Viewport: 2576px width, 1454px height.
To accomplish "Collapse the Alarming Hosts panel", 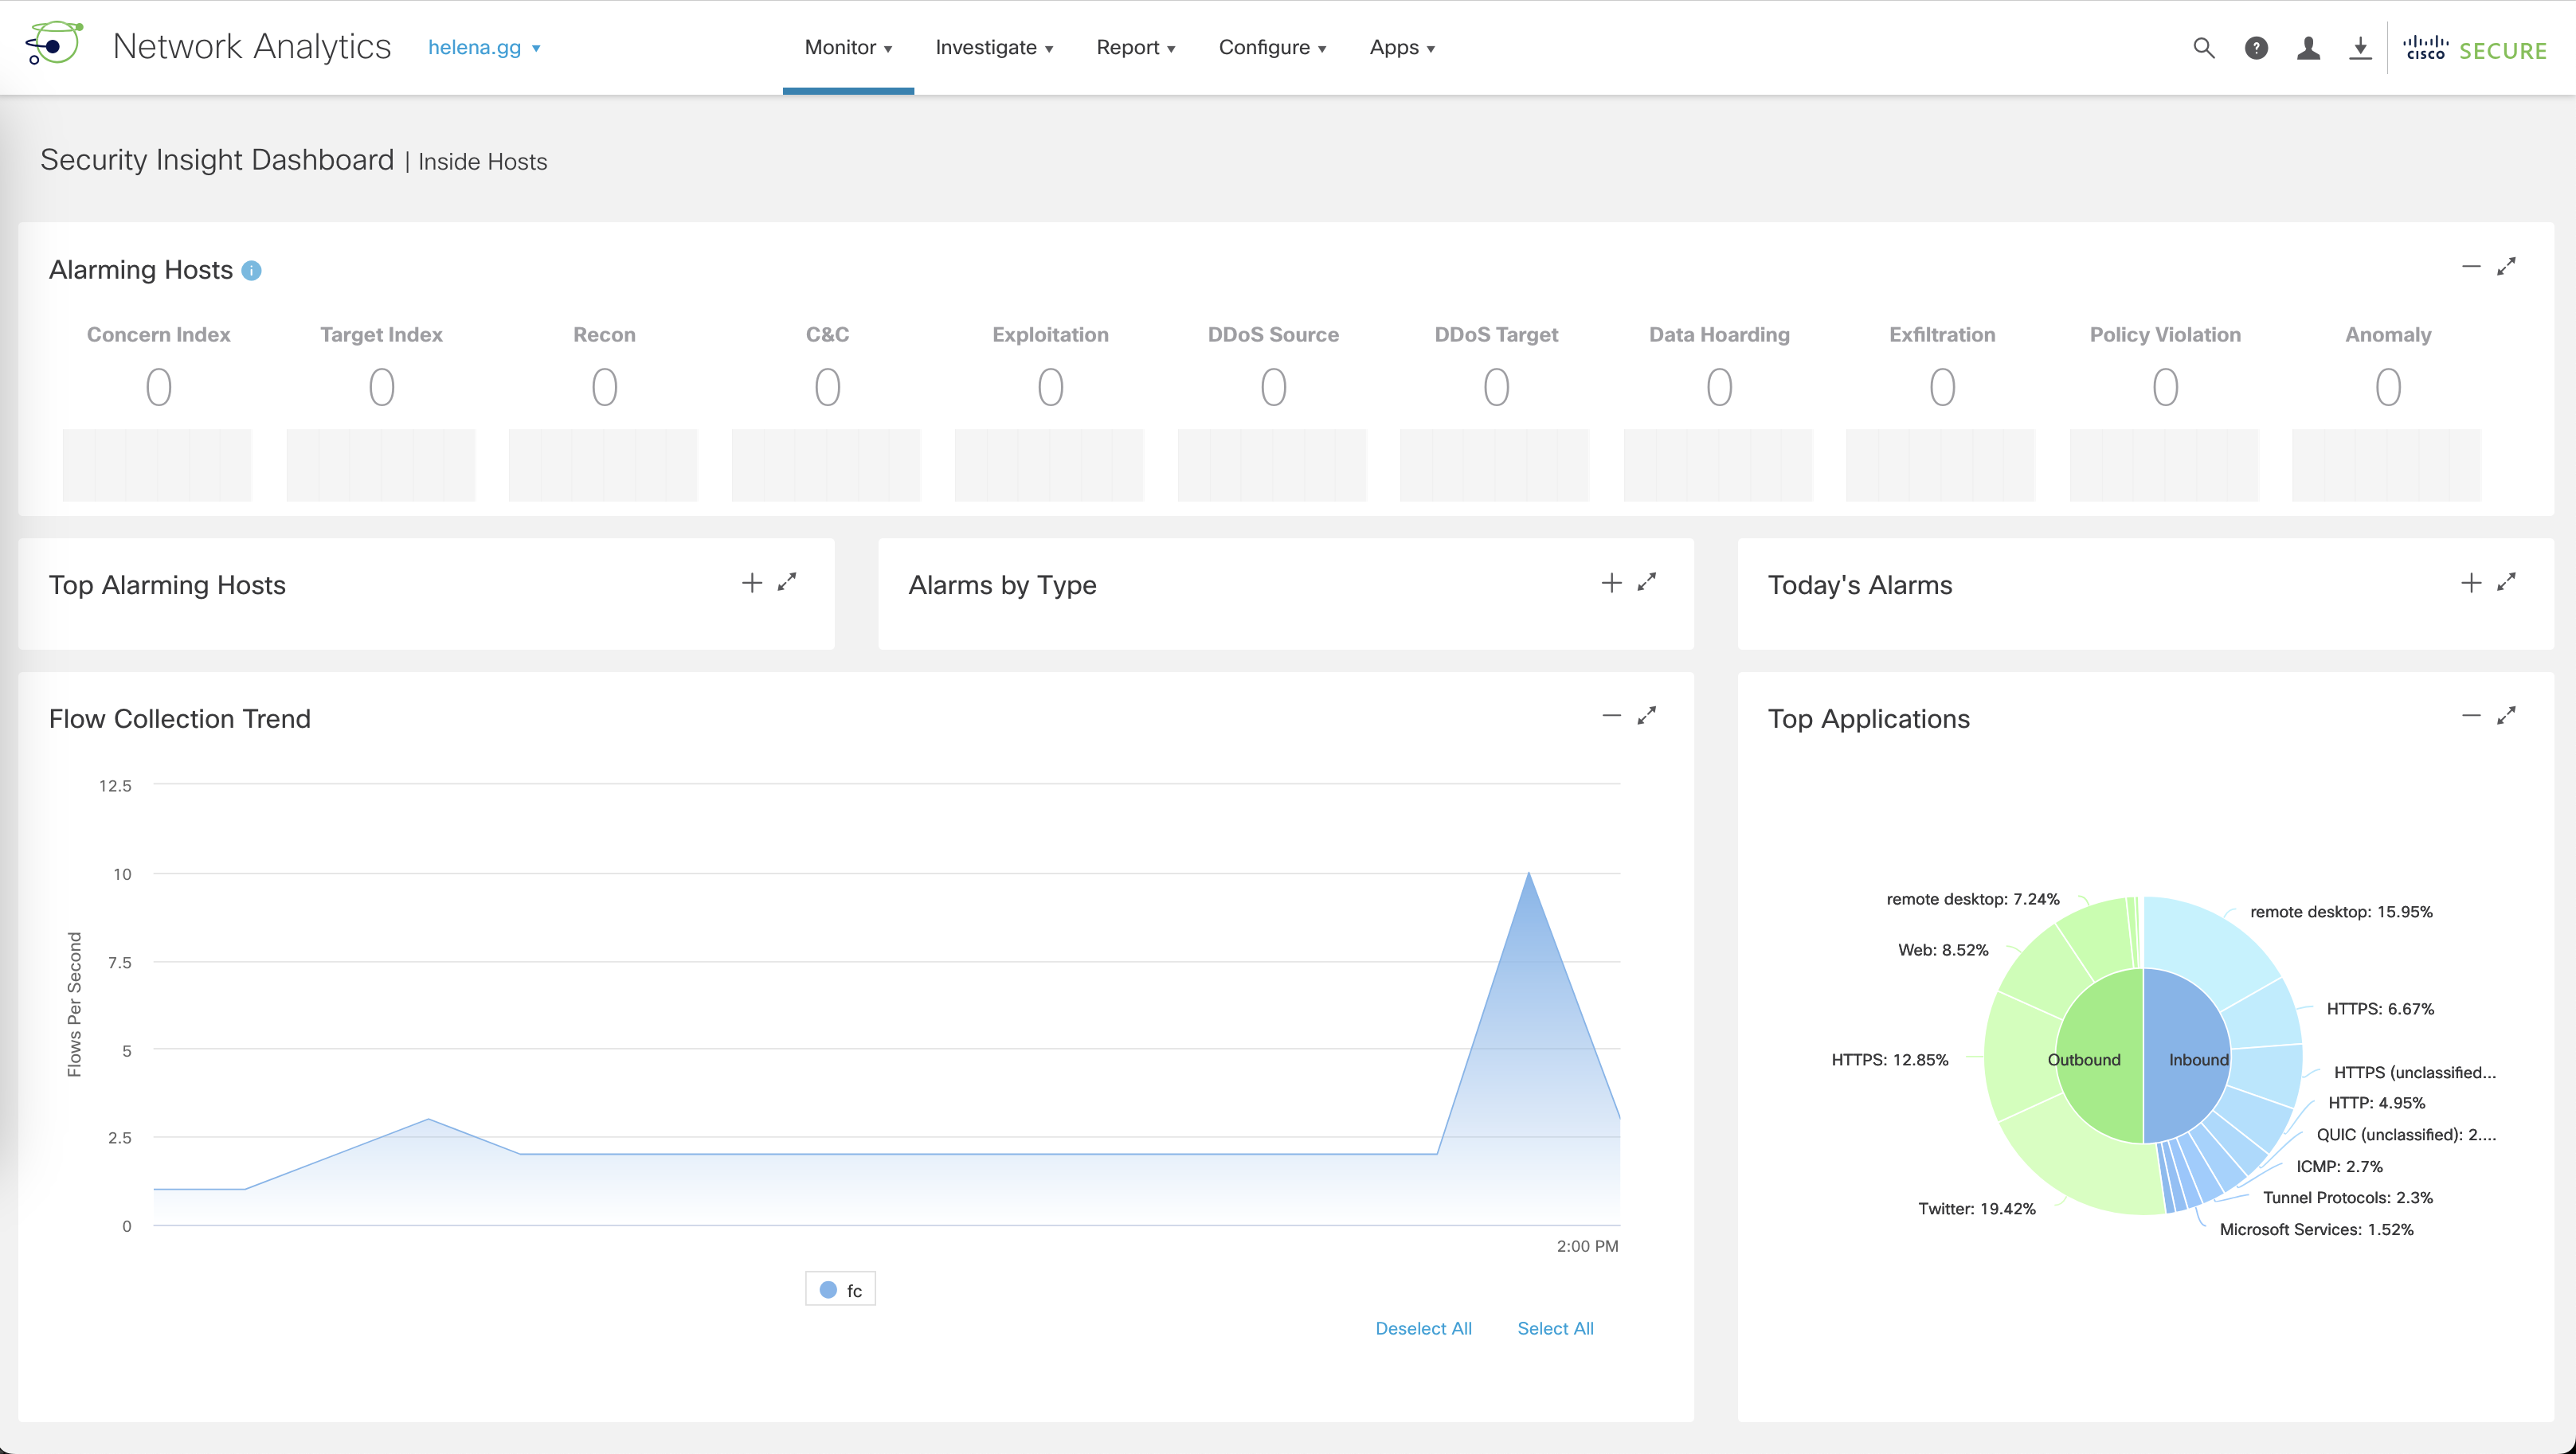I will (x=2471, y=267).
